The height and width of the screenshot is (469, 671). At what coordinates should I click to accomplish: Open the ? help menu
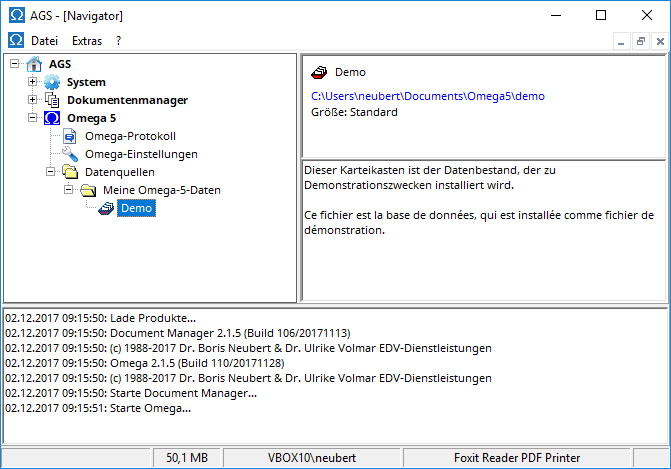click(118, 41)
